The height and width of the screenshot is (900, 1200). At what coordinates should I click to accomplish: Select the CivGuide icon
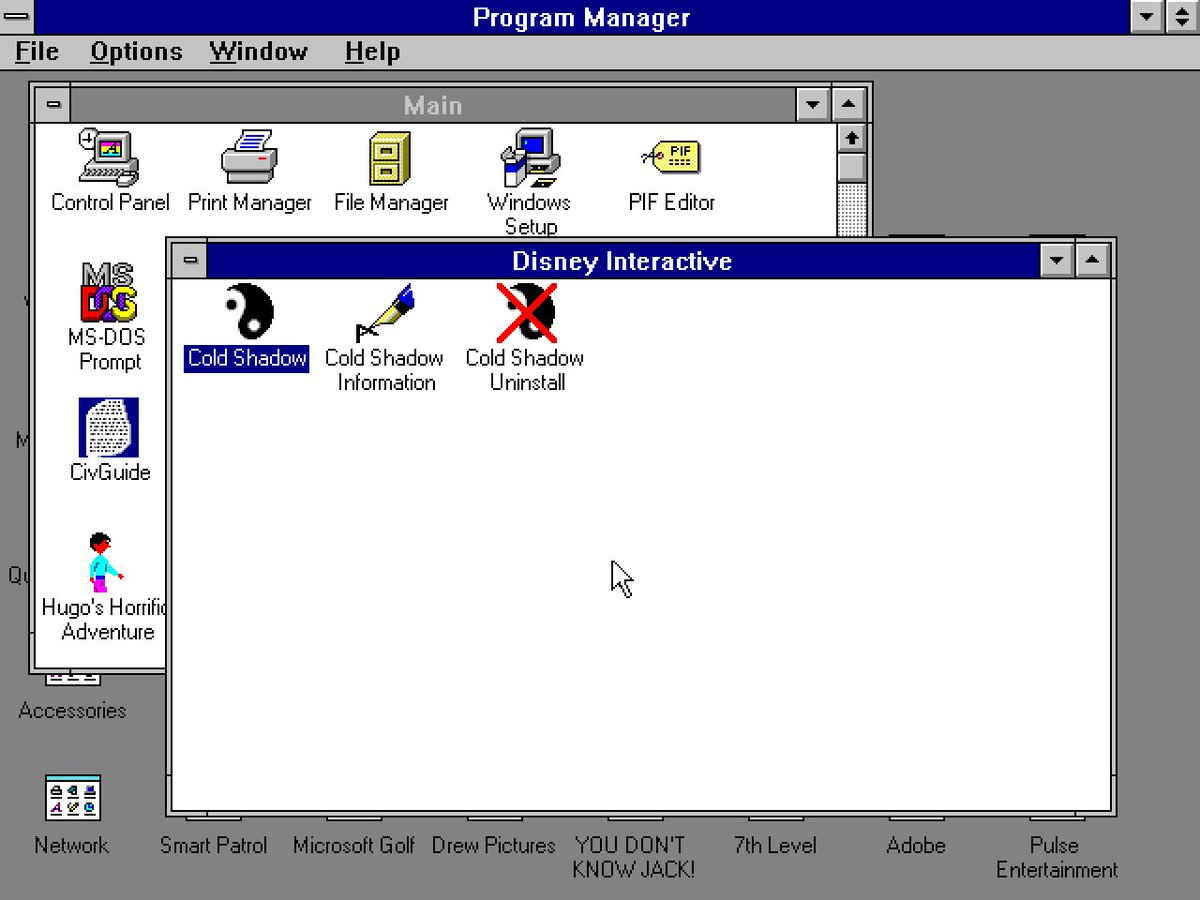[x=109, y=427]
